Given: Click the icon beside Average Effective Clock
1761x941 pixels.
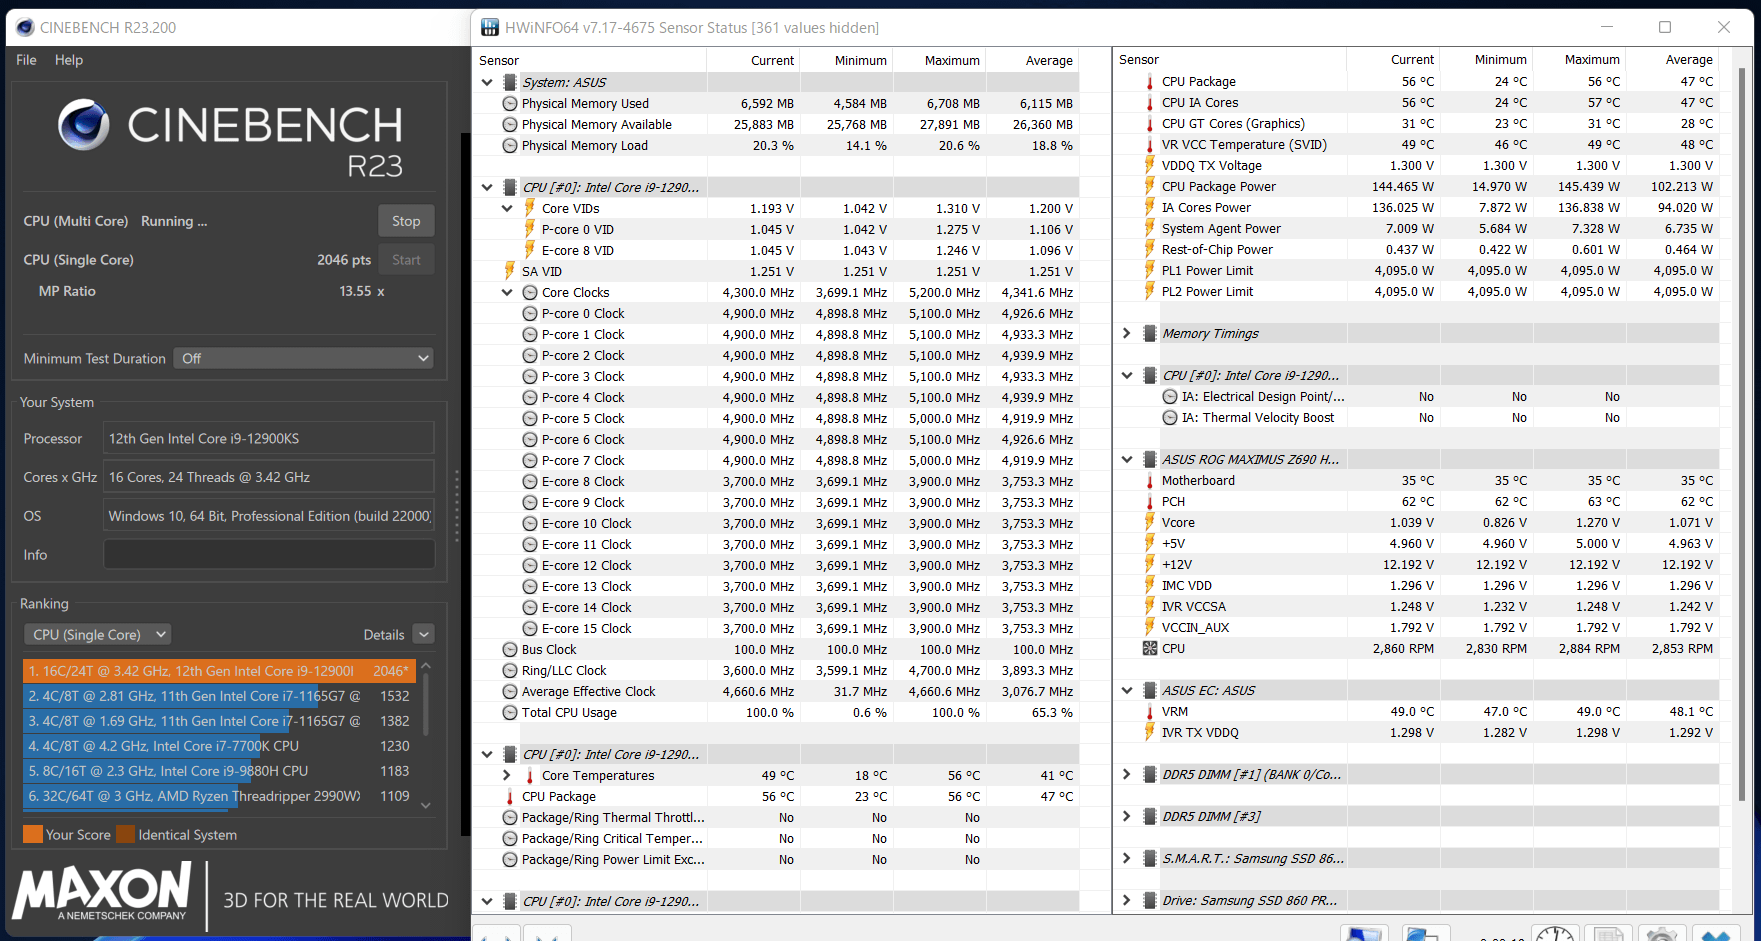Looking at the screenshot, I should pyautogui.click(x=510, y=692).
